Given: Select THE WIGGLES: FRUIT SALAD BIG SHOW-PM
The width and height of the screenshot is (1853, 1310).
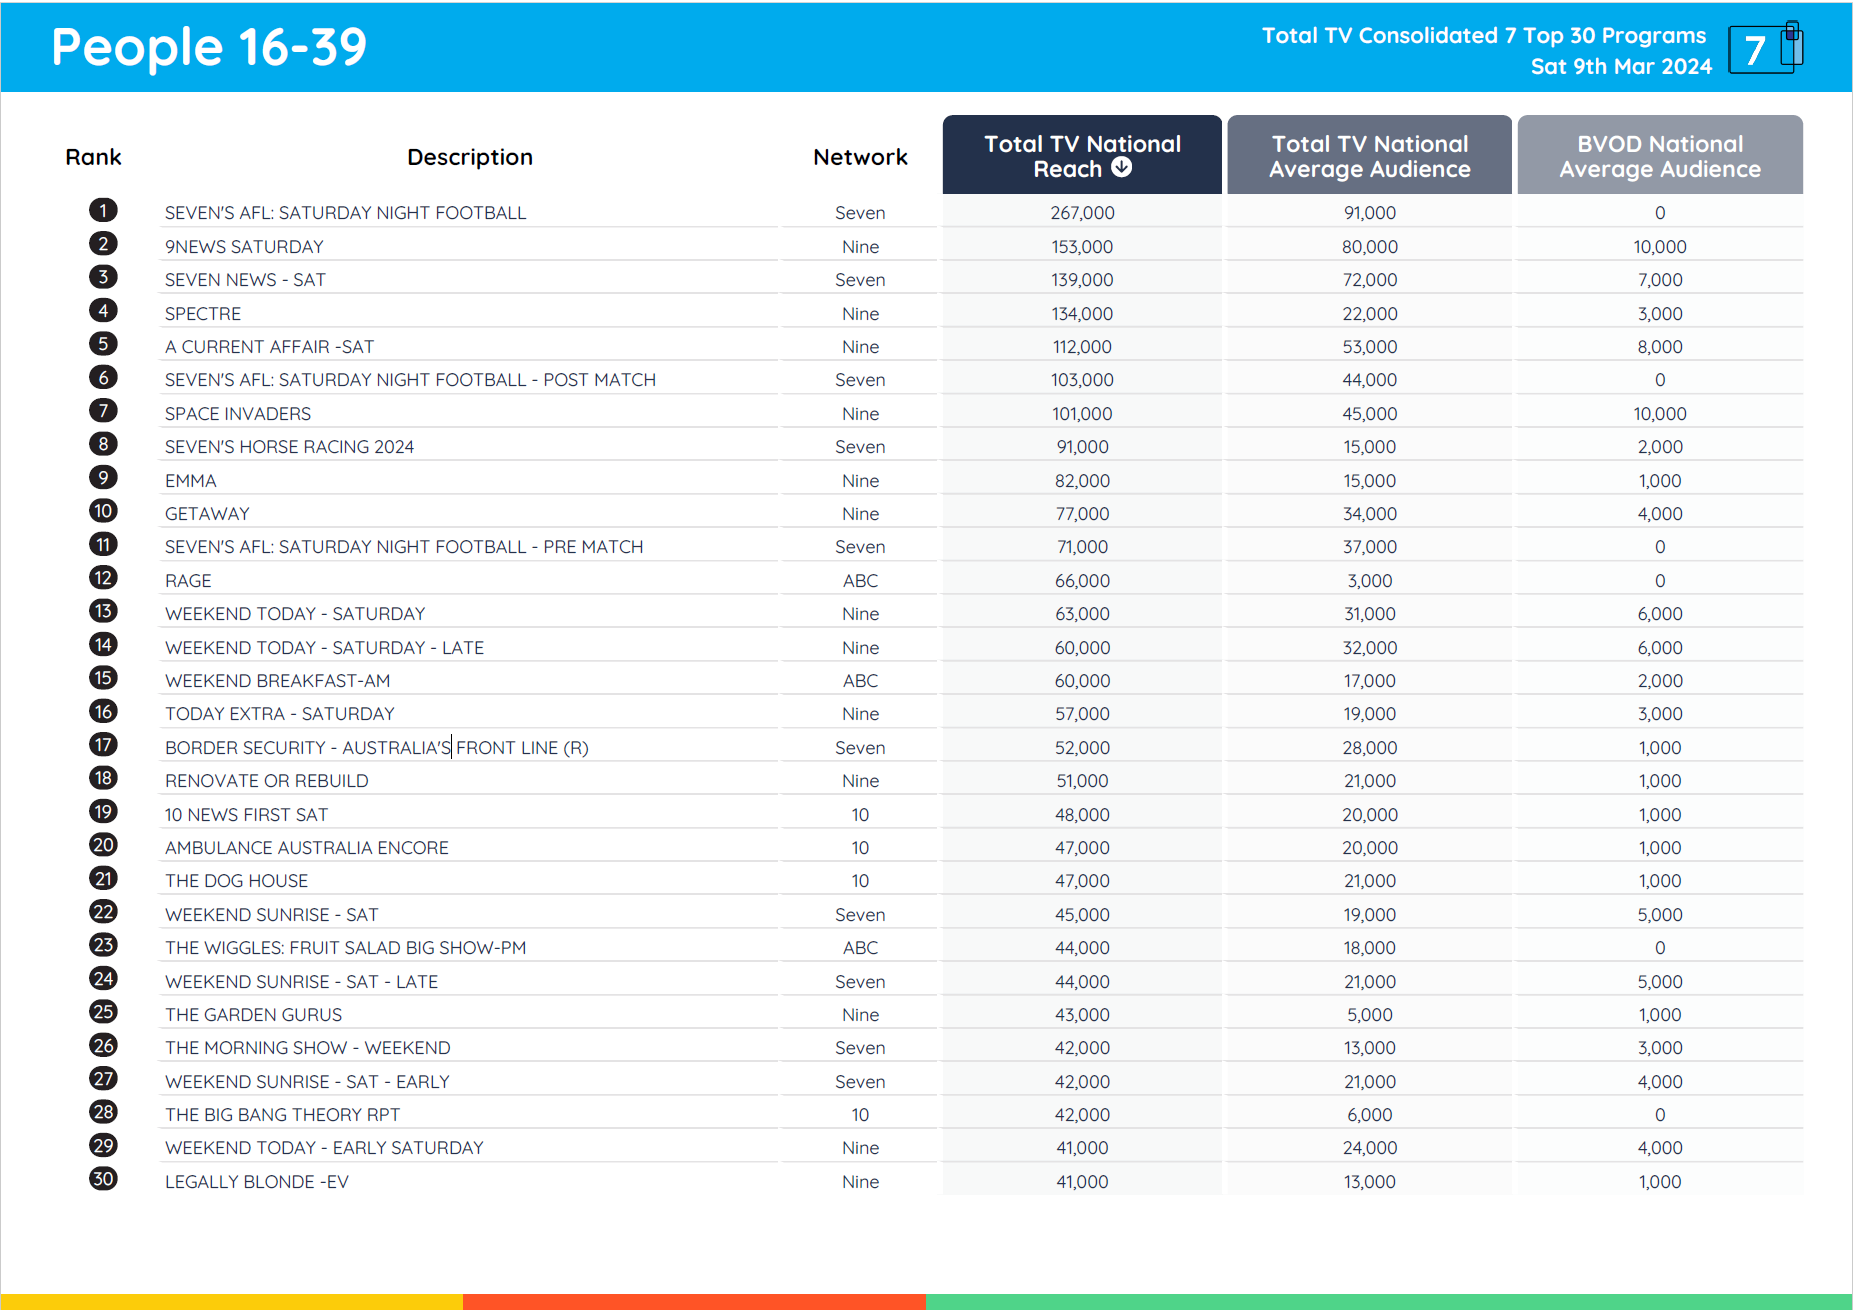Looking at the screenshot, I should [x=345, y=947].
